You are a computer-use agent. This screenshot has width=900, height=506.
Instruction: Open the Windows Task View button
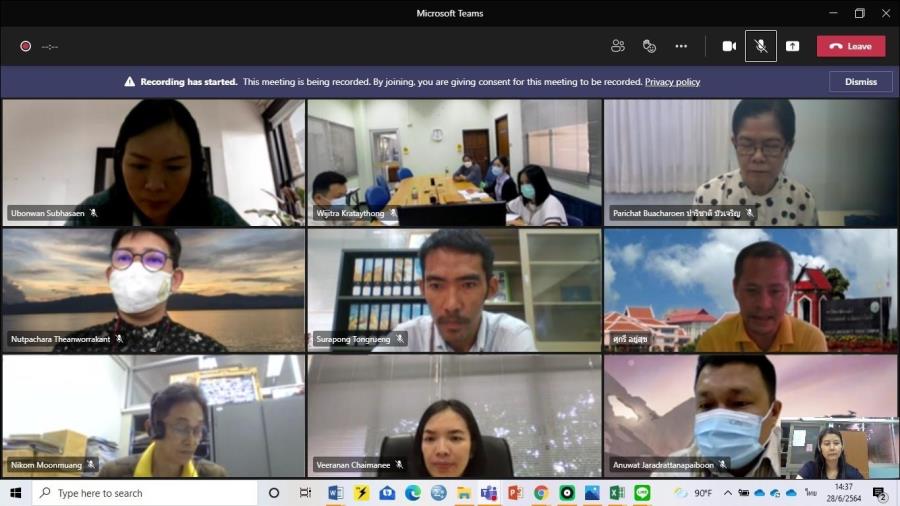(x=305, y=493)
